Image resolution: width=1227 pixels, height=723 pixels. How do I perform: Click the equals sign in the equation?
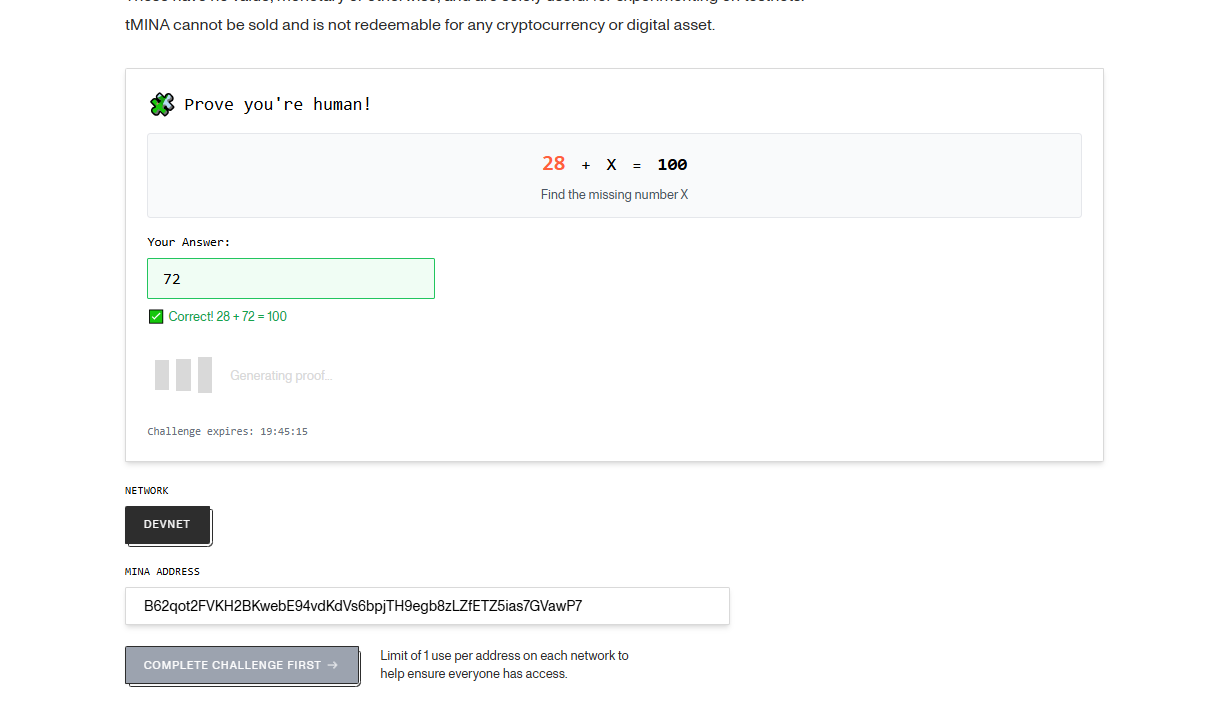pos(637,166)
